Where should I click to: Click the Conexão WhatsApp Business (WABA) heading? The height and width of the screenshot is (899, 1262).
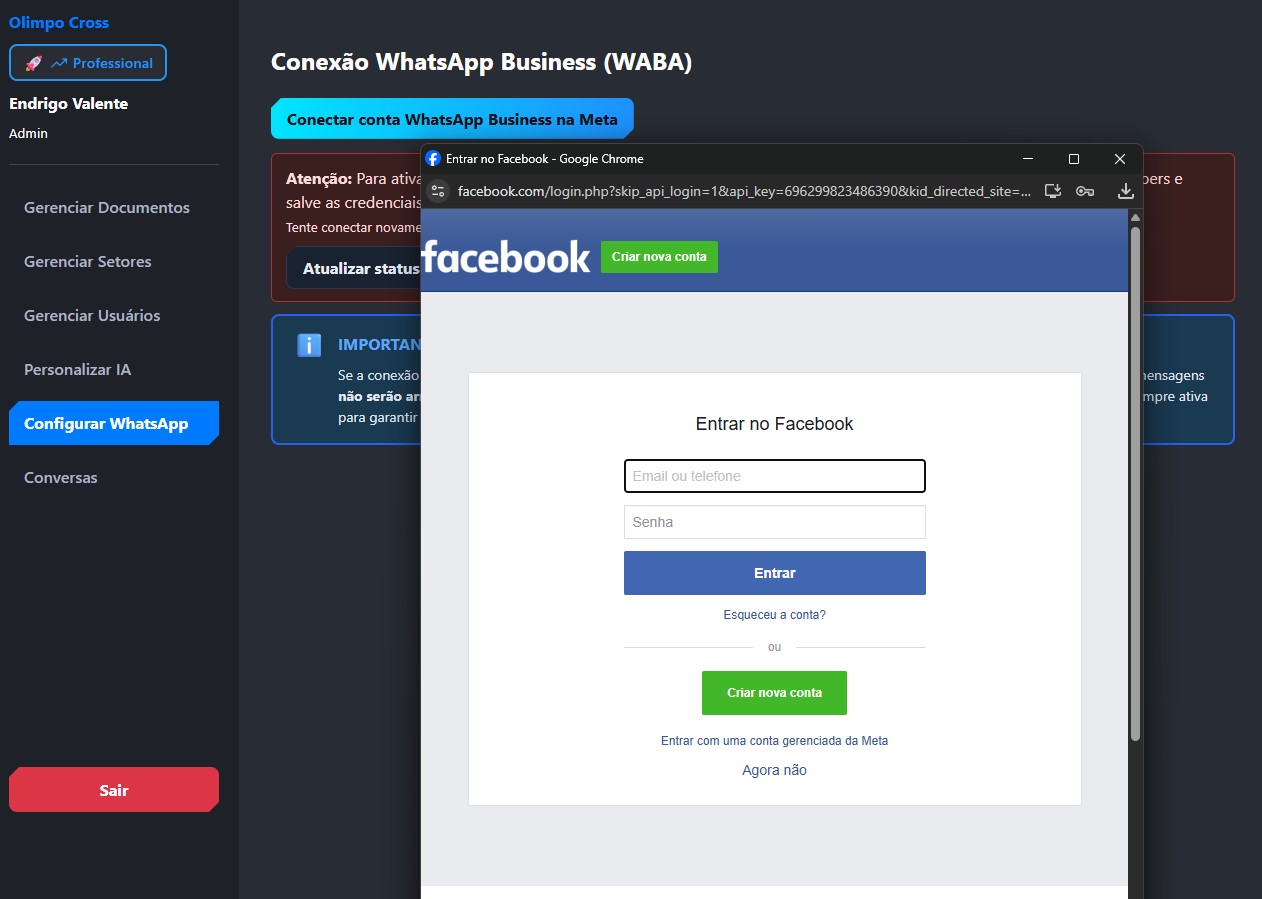[x=481, y=62]
